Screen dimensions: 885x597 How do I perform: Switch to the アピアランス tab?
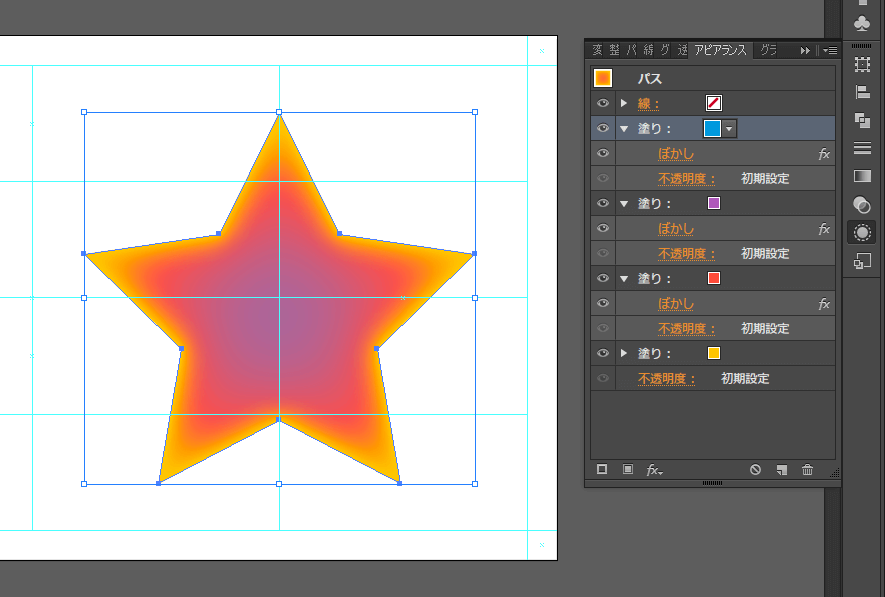tap(723, 49)
